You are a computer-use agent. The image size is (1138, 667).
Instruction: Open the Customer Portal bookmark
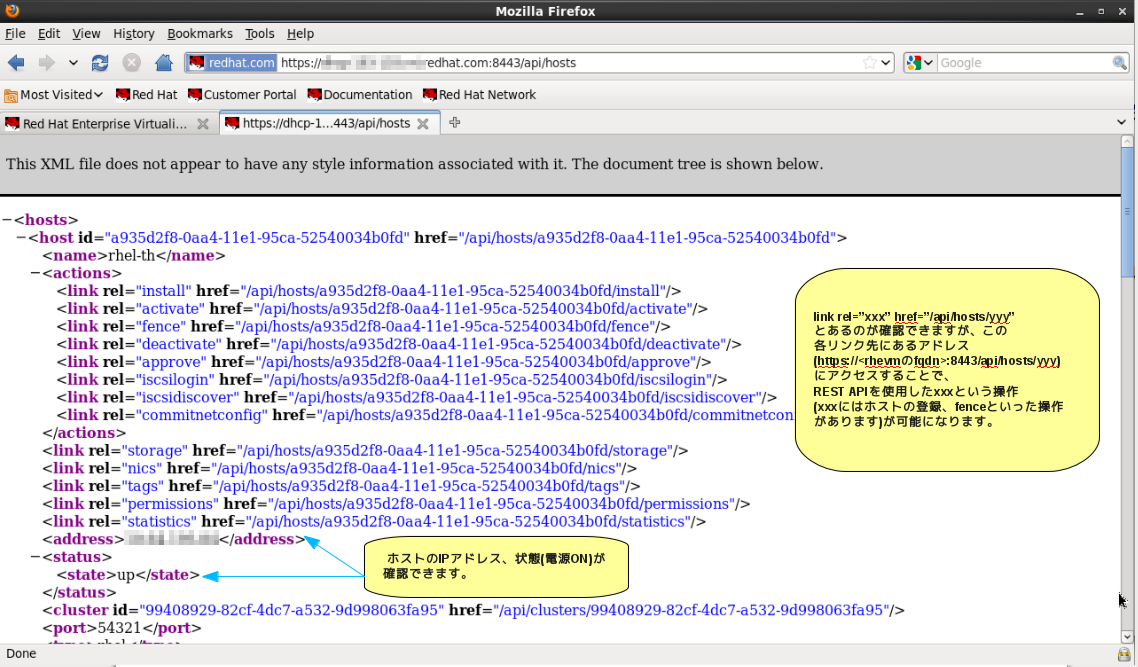(242, 95)
